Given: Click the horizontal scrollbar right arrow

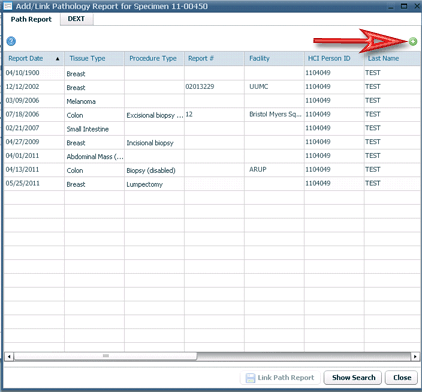Looking at the screenshot, I should pyautogui.click(x=415, y=356).
